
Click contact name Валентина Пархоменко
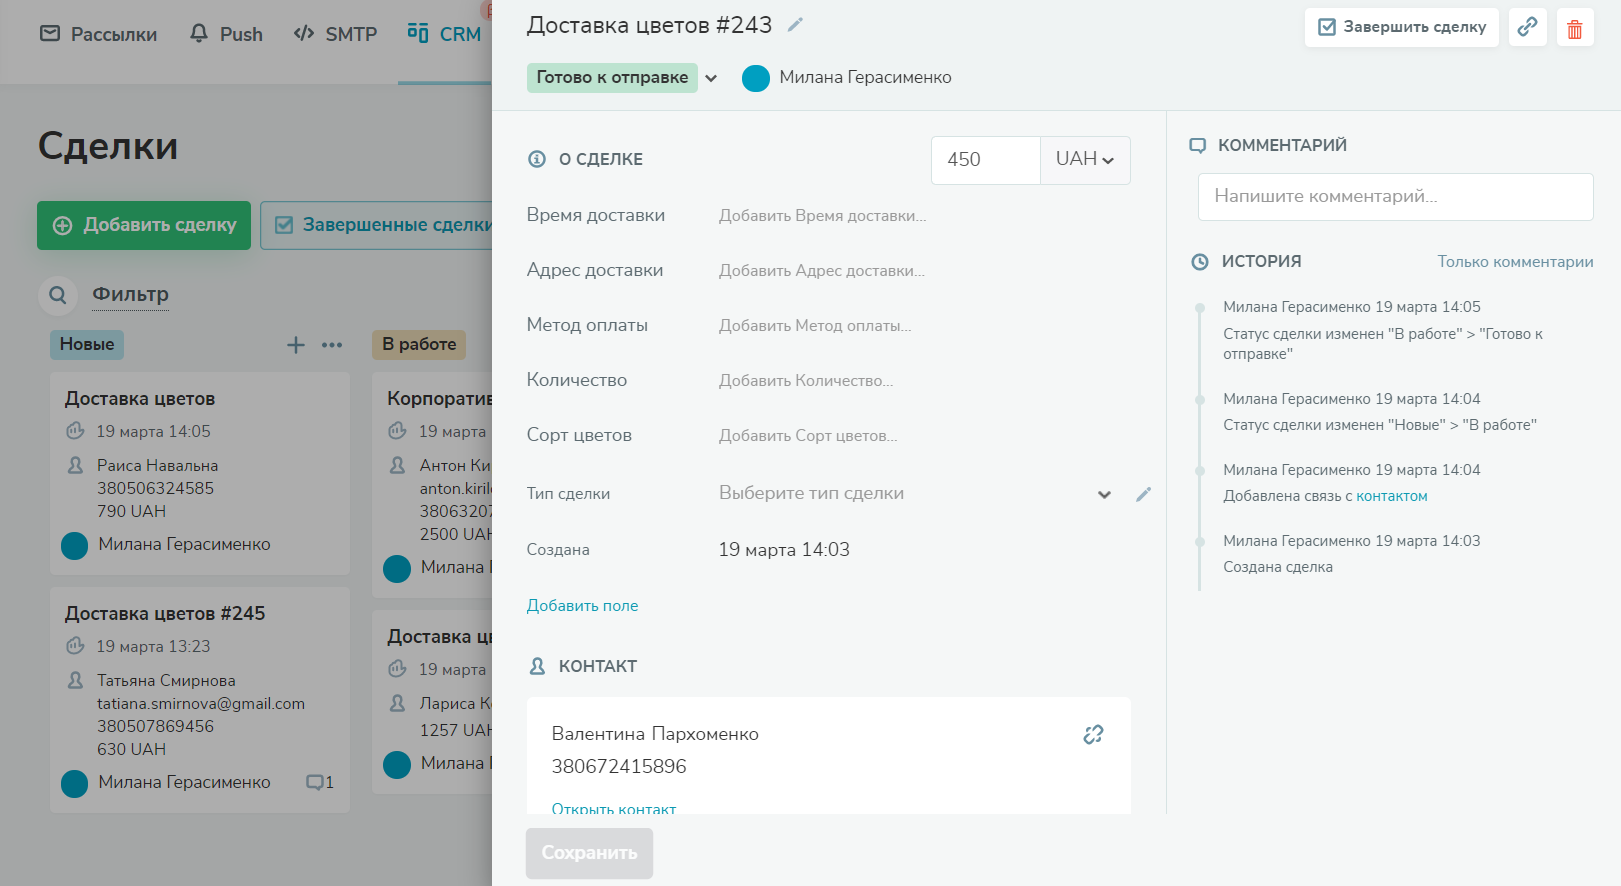click(655, 734)
